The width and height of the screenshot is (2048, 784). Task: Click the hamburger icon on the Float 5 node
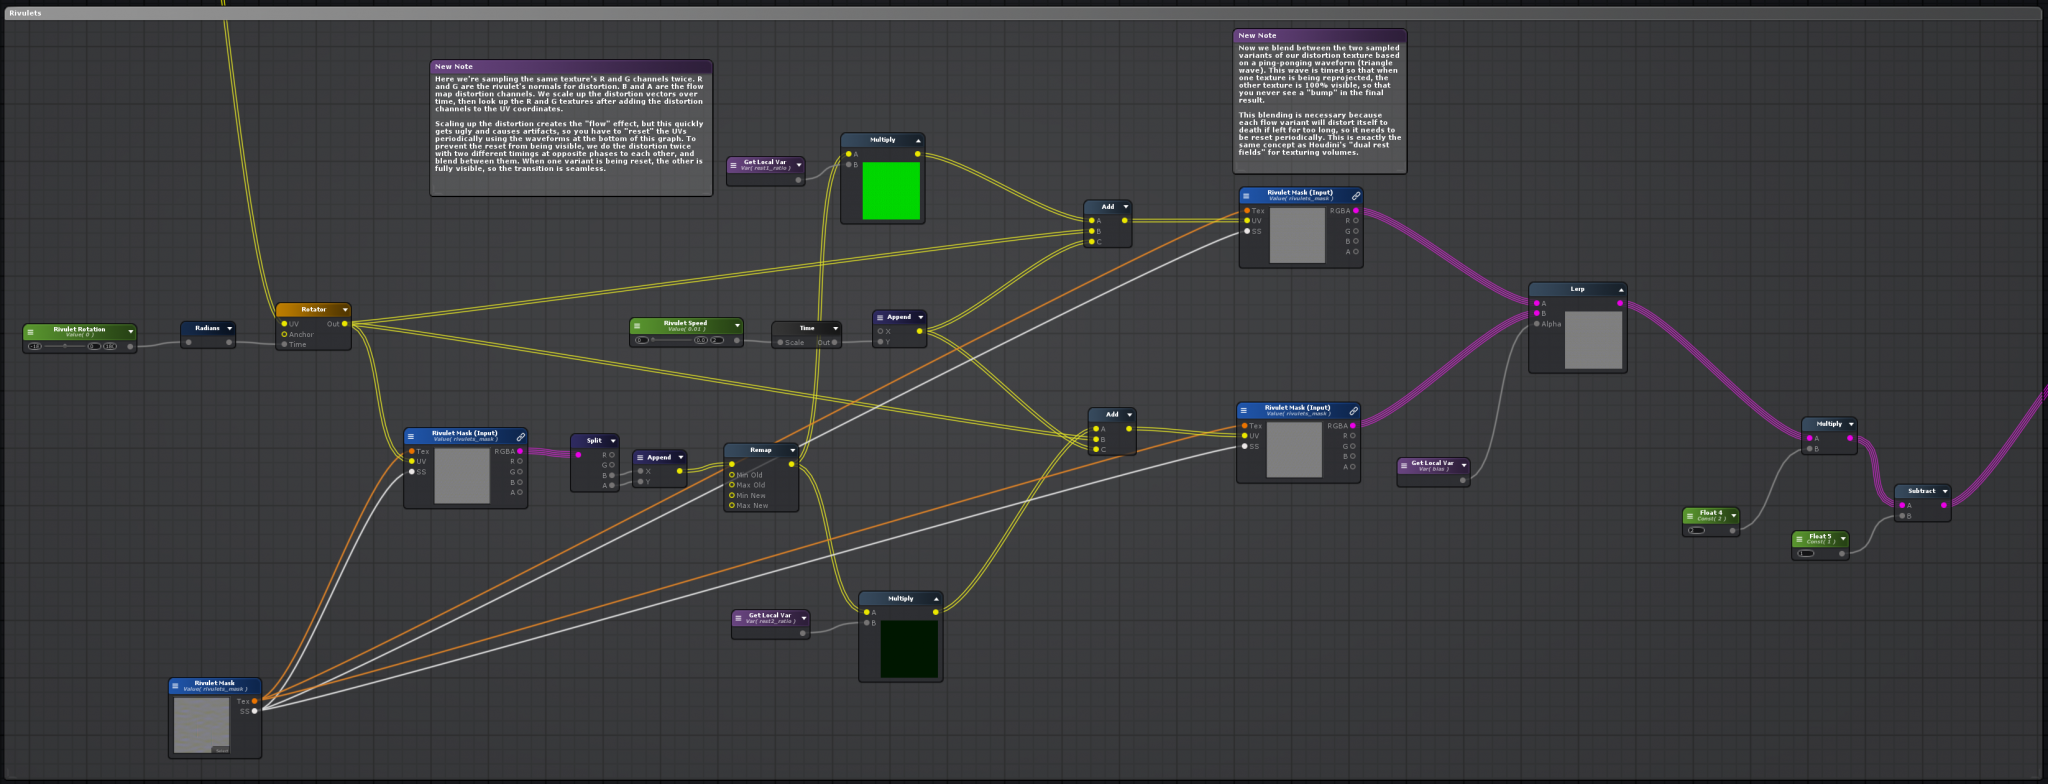(1799, 538)
